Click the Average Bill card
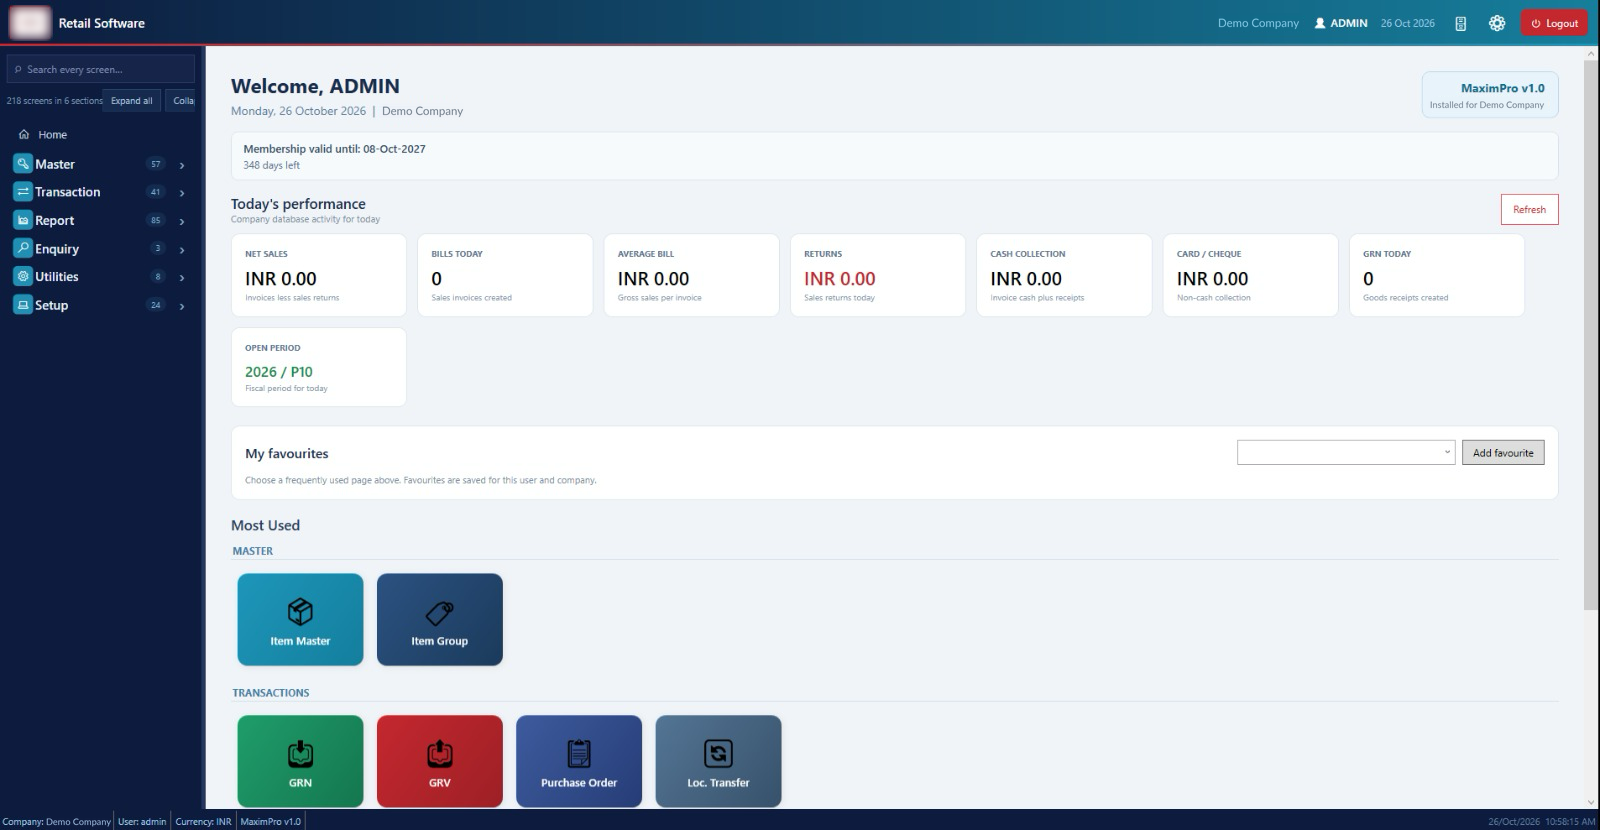 (x=691, y=275)
